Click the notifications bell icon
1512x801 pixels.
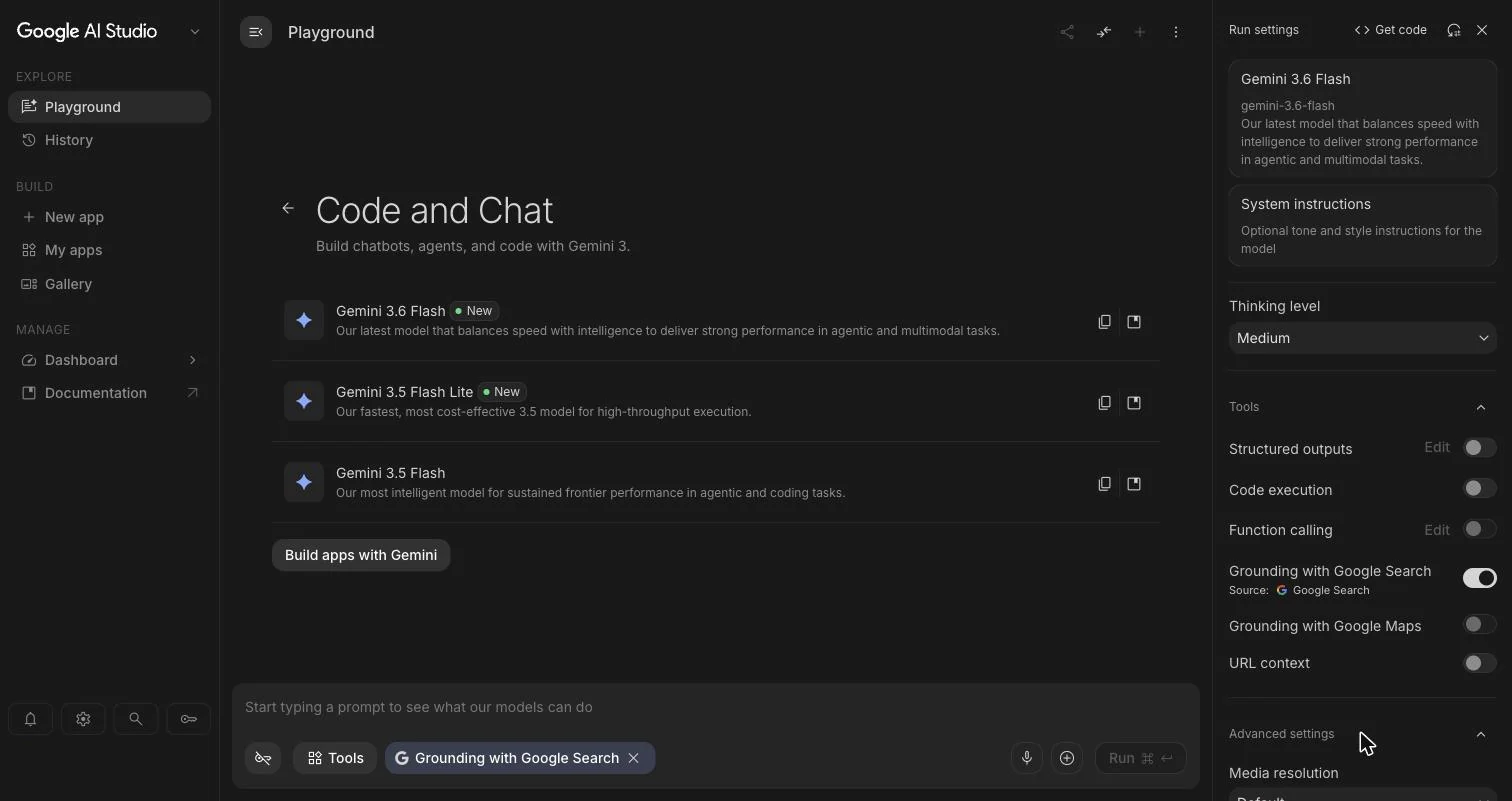pyautogui.click(x=30, y=719)
